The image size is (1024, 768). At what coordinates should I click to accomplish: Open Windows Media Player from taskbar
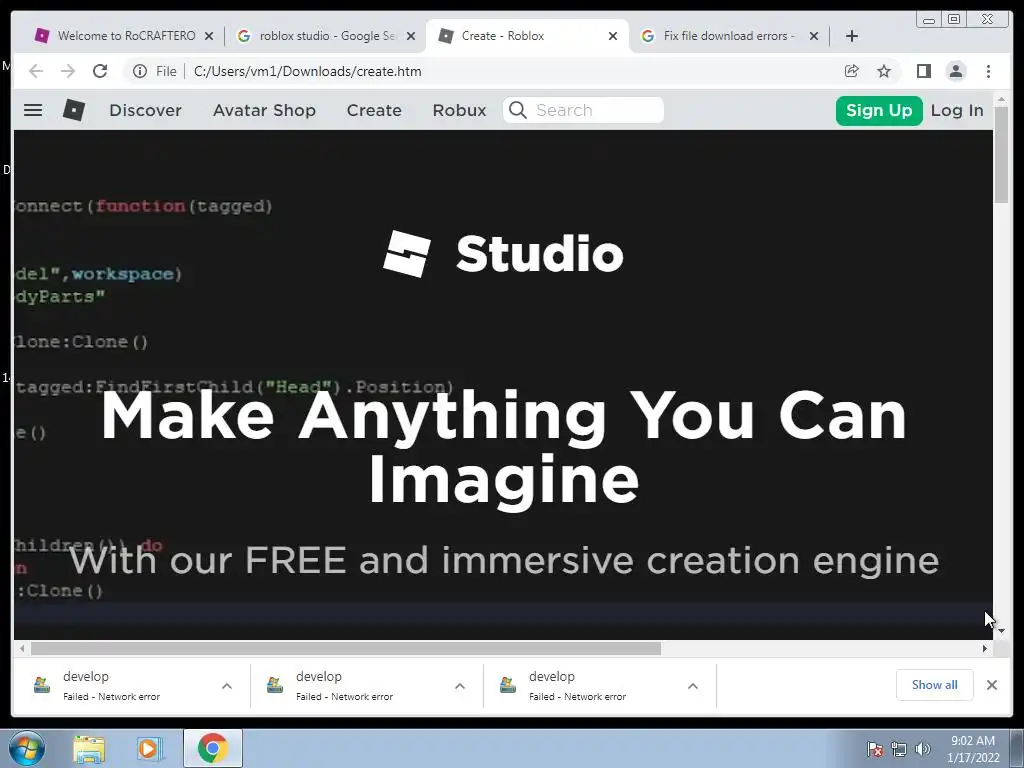(x=150, y=748)
